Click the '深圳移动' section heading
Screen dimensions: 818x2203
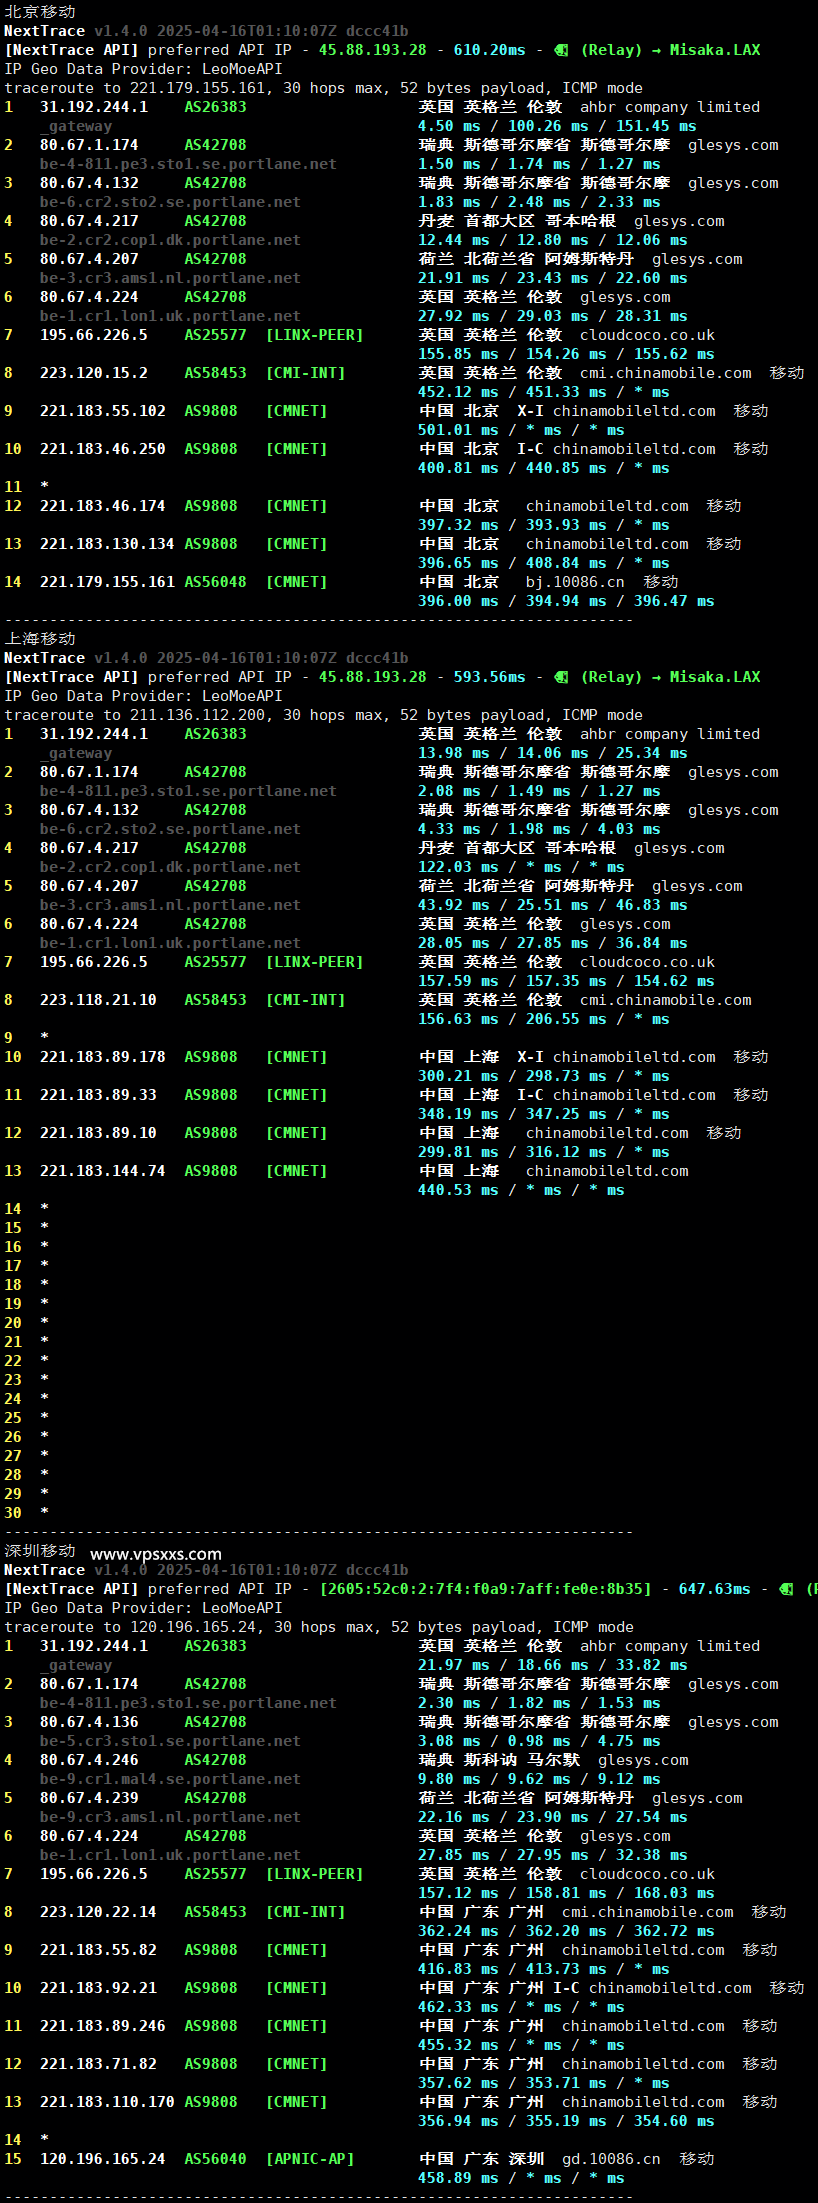[40, 1550]
